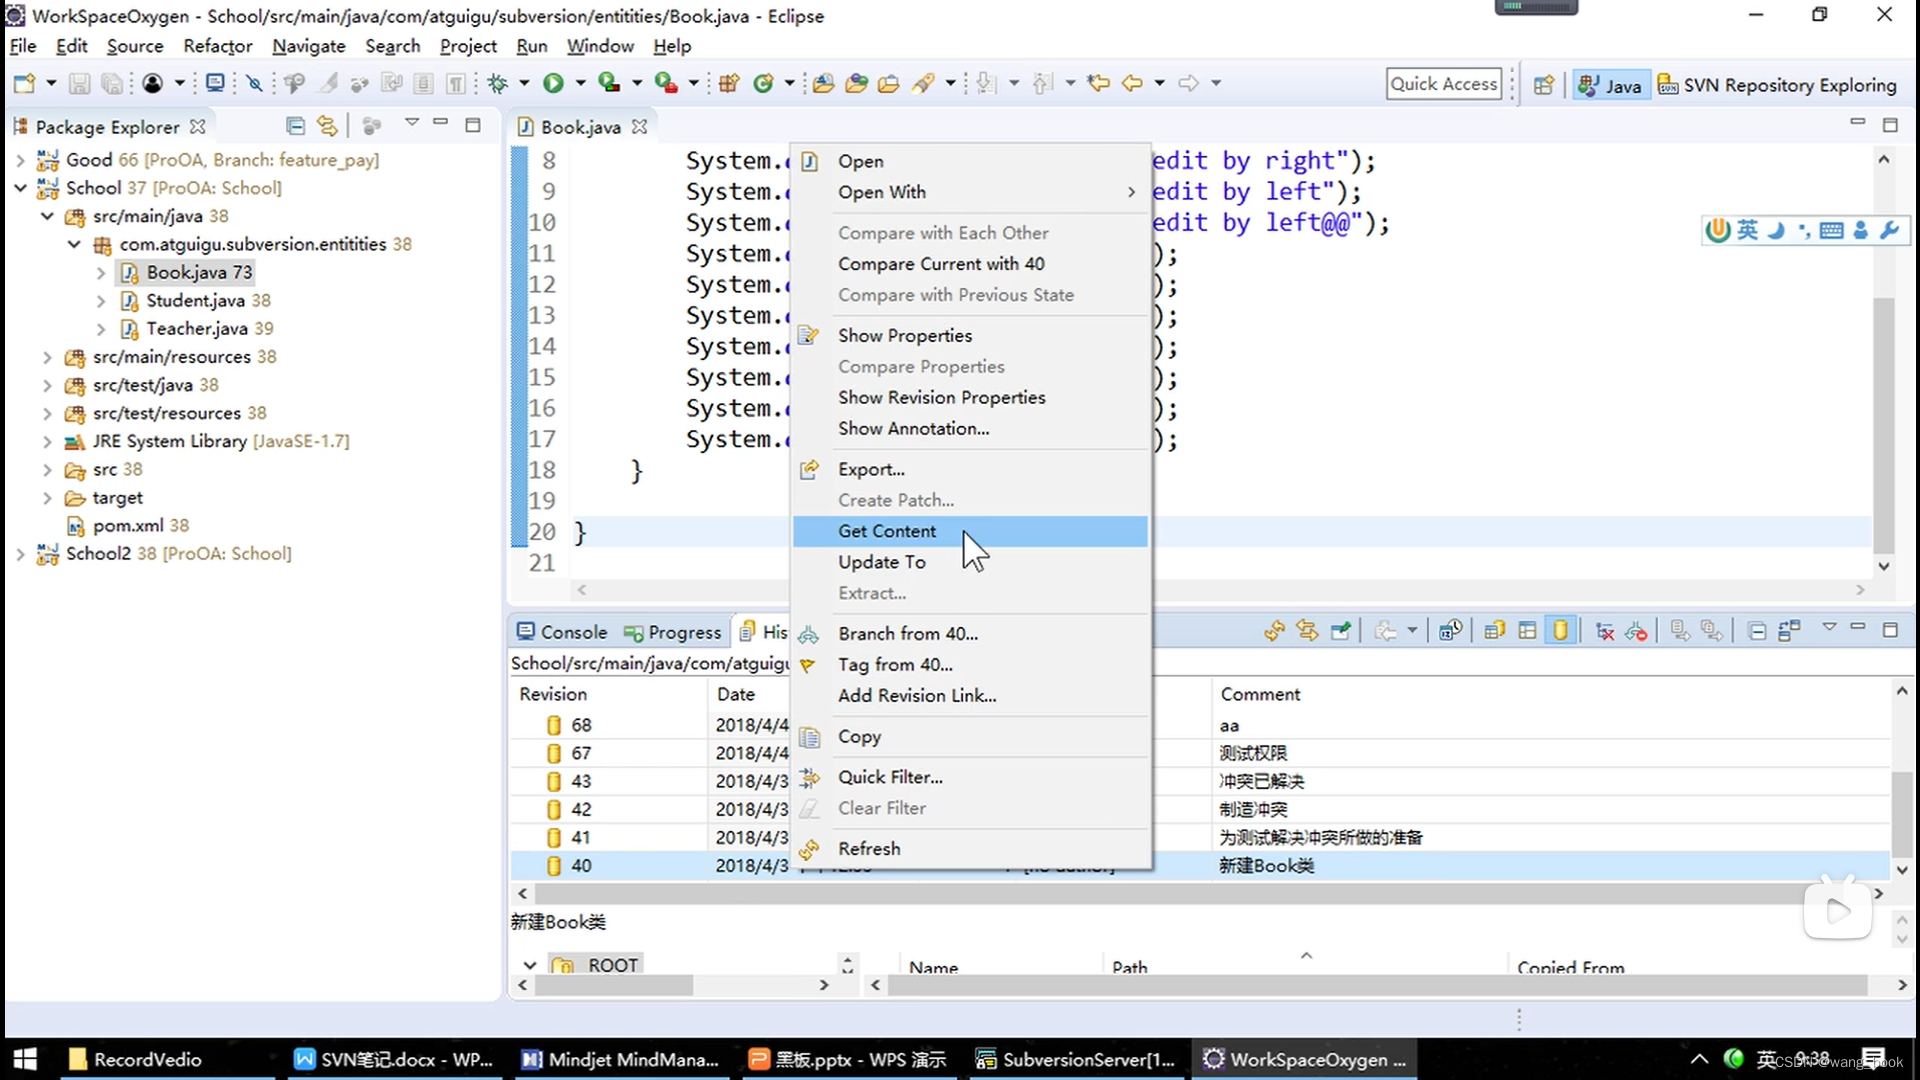The image size is (1920, 1080).
Task: Toggle the Local and Remote revisions mode icon
Action: pos(1495,631)
